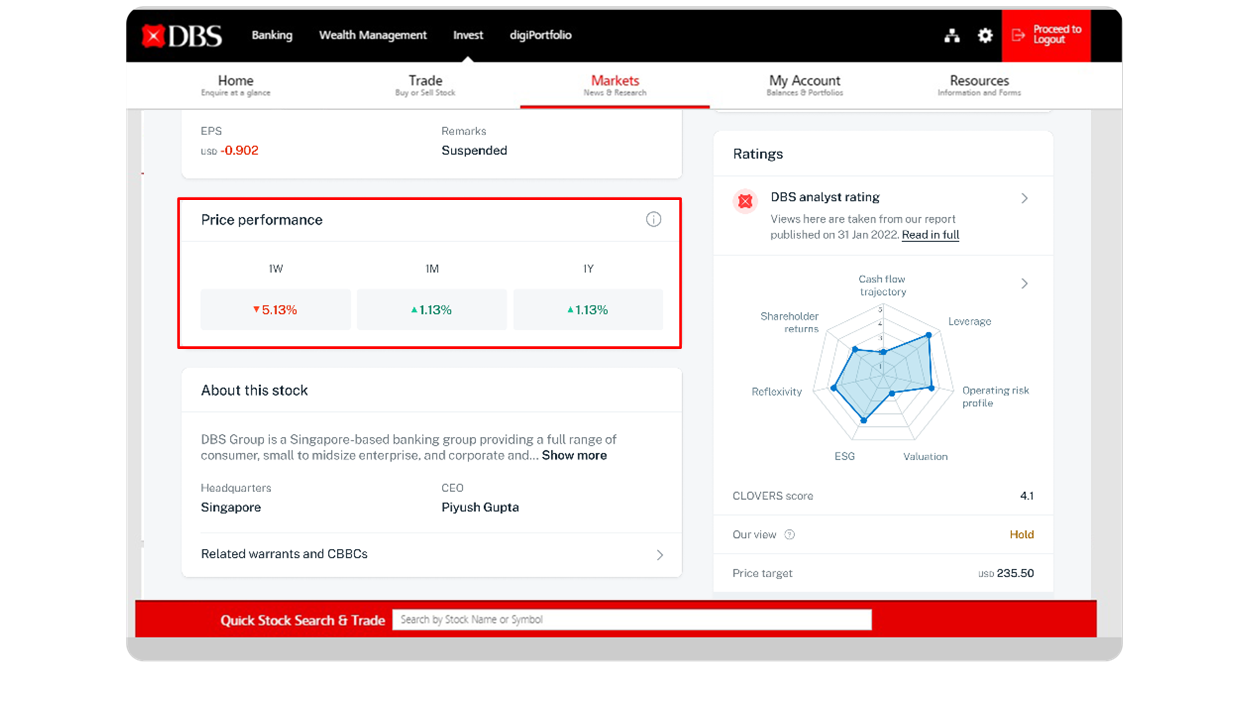Click the Leverage chart label
This screenshot has width=1250, height=720.
point(969,322)
